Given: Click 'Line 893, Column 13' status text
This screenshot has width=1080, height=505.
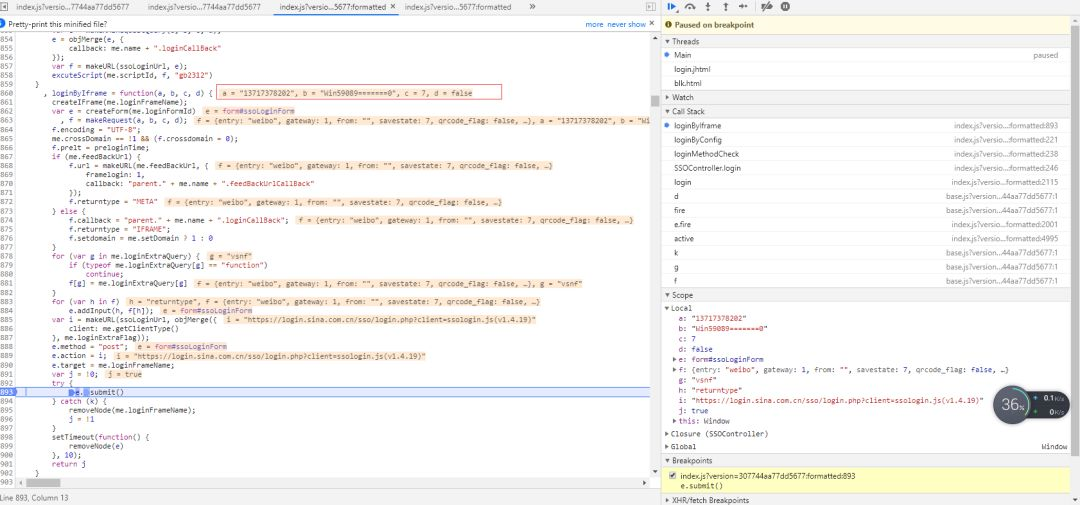Looking at the screenshot, I should (x=34, y=499).
